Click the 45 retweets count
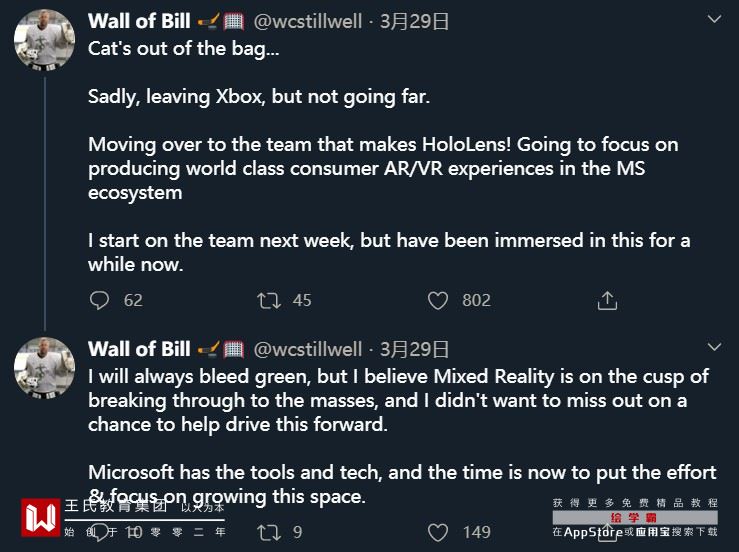 pyautogui.click(x=302, y=300)
